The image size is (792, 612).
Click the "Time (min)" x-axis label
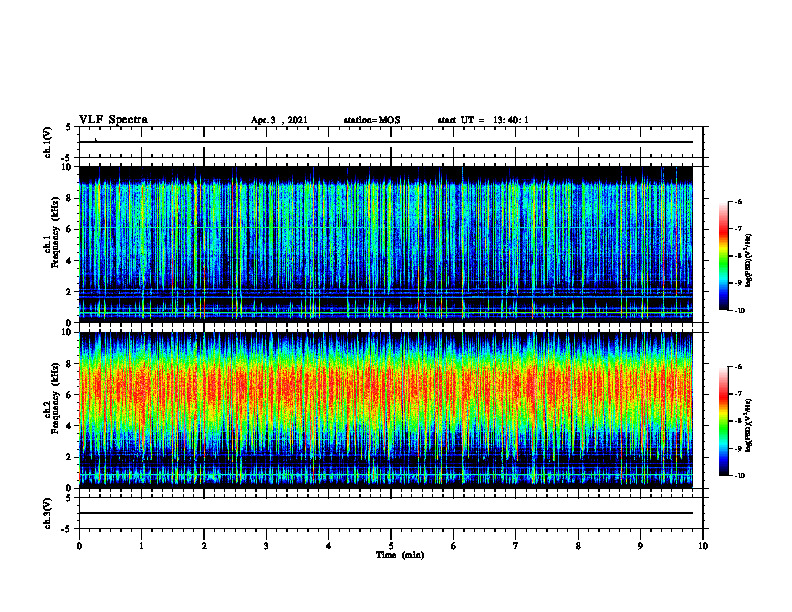coord(400,555)
